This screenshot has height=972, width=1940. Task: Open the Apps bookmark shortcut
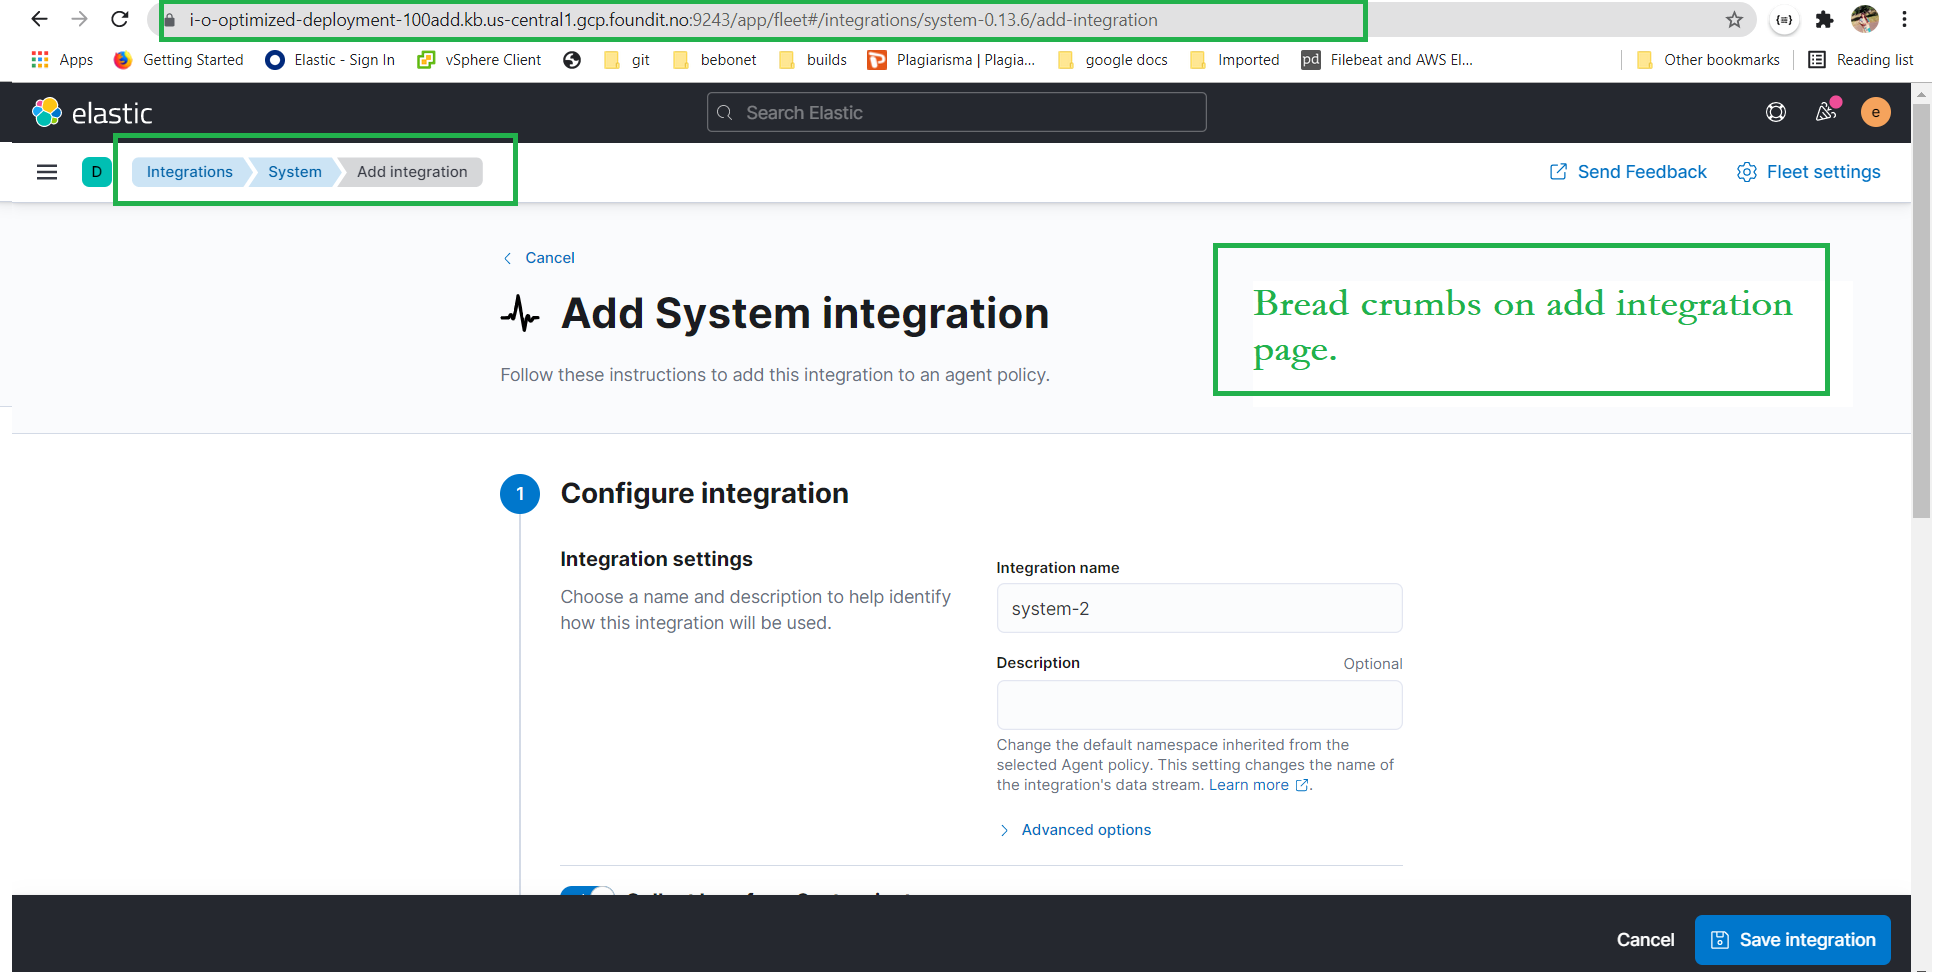coord(62,60)
